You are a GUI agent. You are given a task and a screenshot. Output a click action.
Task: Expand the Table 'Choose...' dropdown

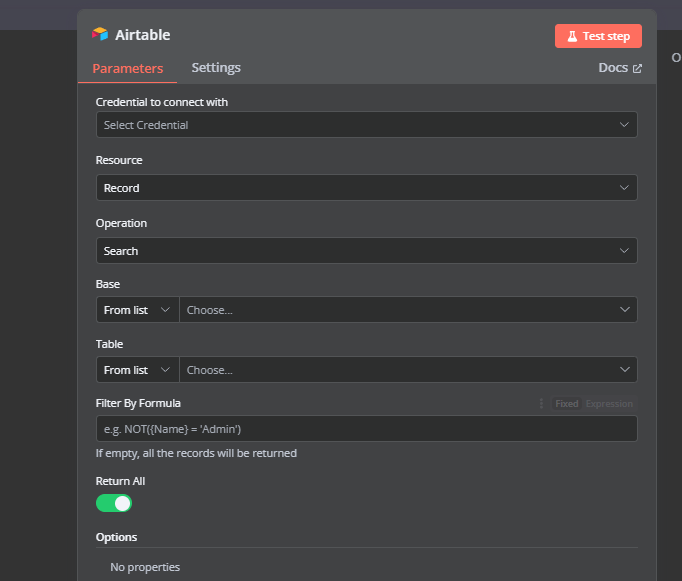tap(408, 370)
